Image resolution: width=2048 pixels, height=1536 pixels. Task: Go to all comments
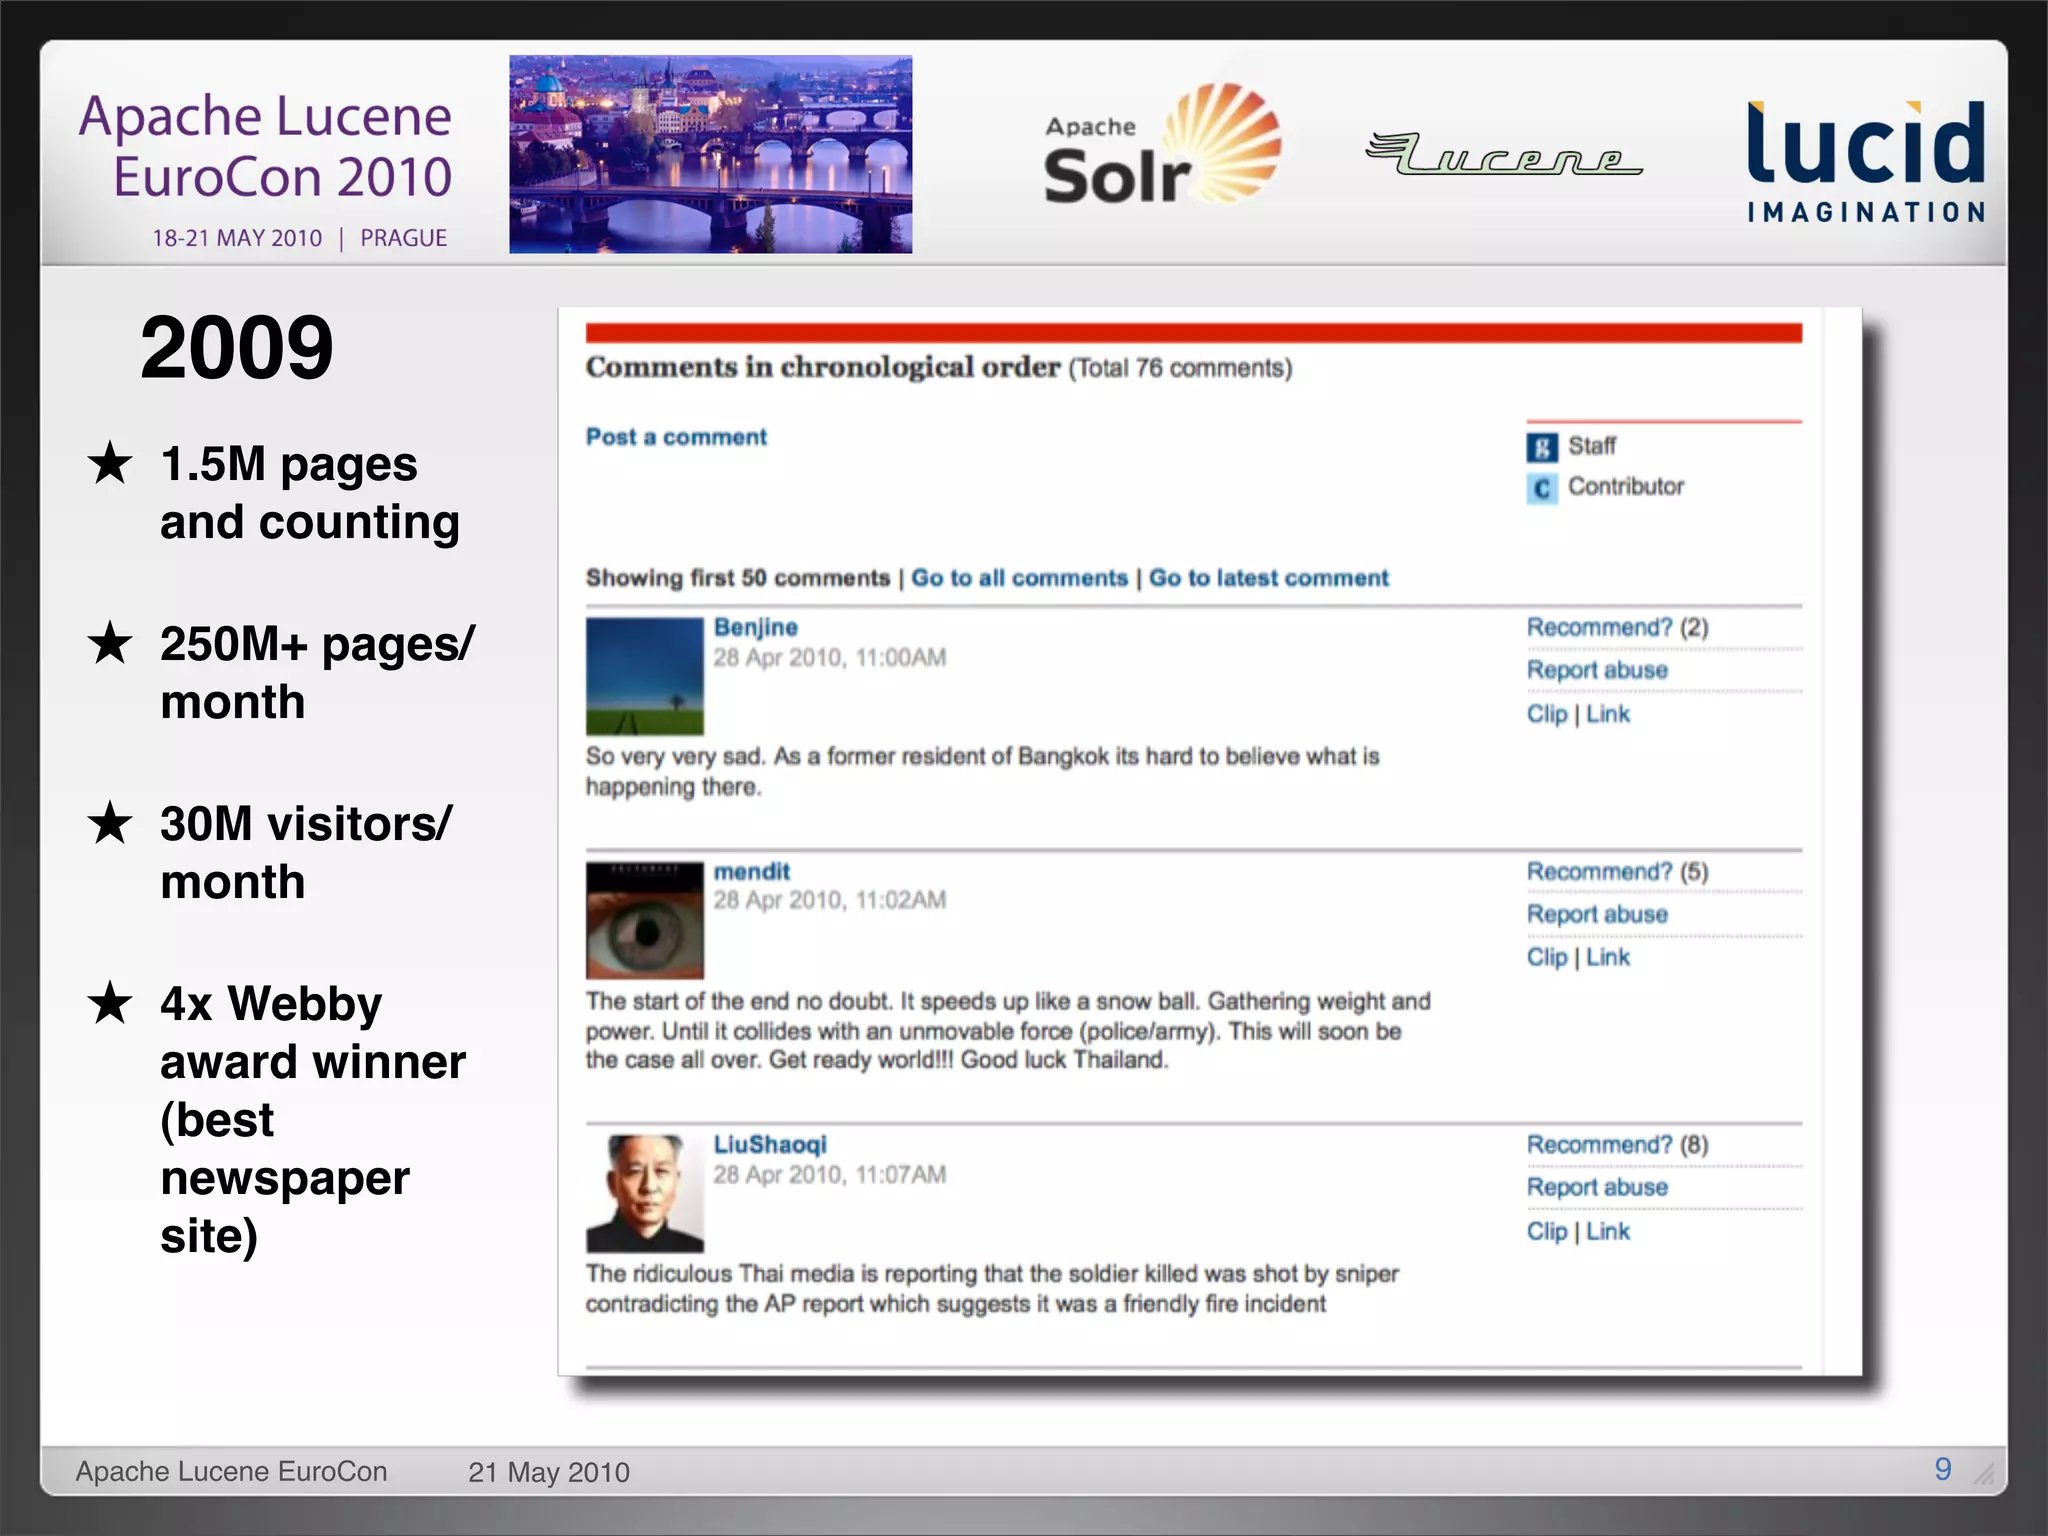(1019, 578)
